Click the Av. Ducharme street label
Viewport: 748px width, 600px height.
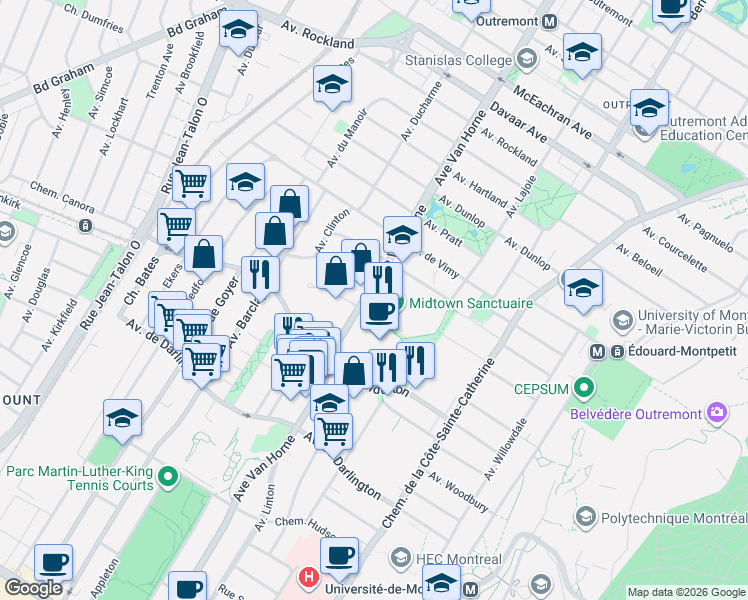421,111
